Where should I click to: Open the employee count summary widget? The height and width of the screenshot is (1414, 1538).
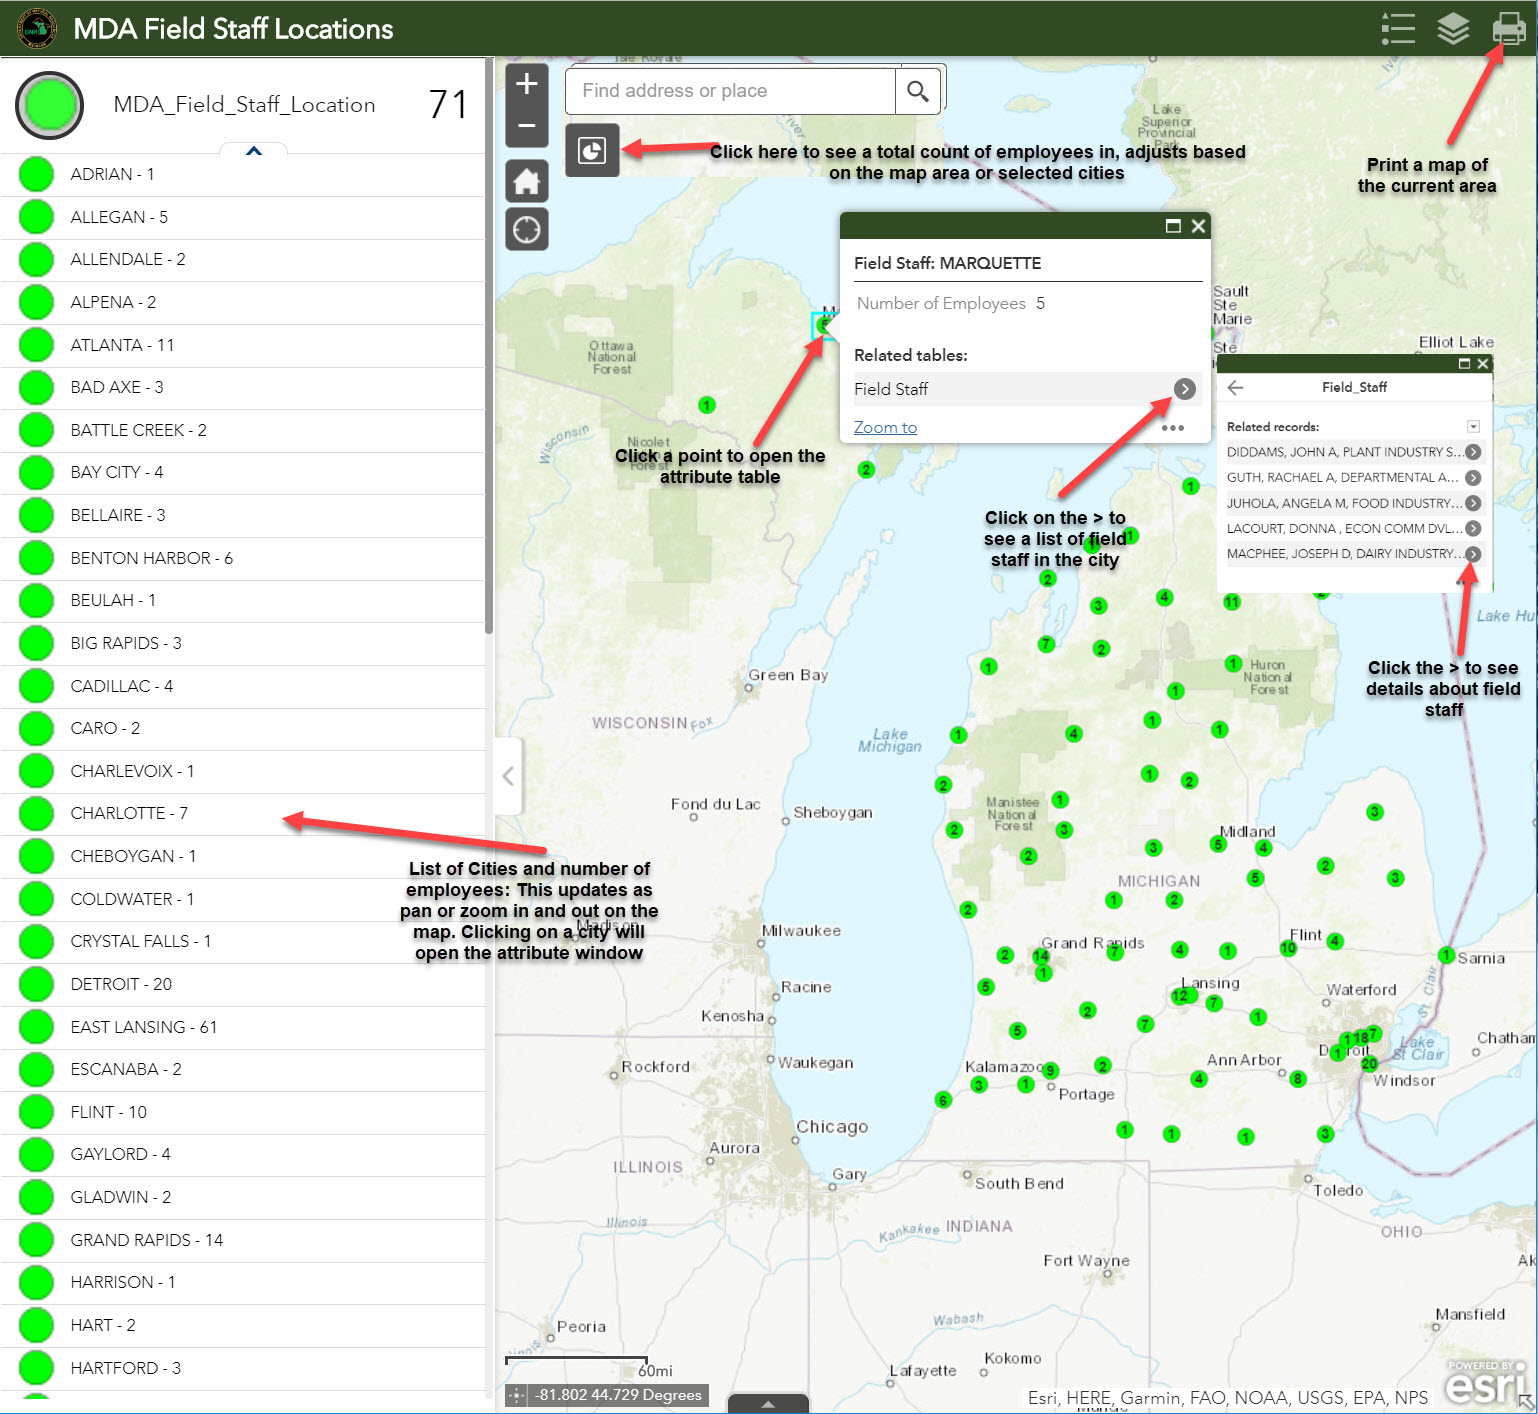point(592,150)
